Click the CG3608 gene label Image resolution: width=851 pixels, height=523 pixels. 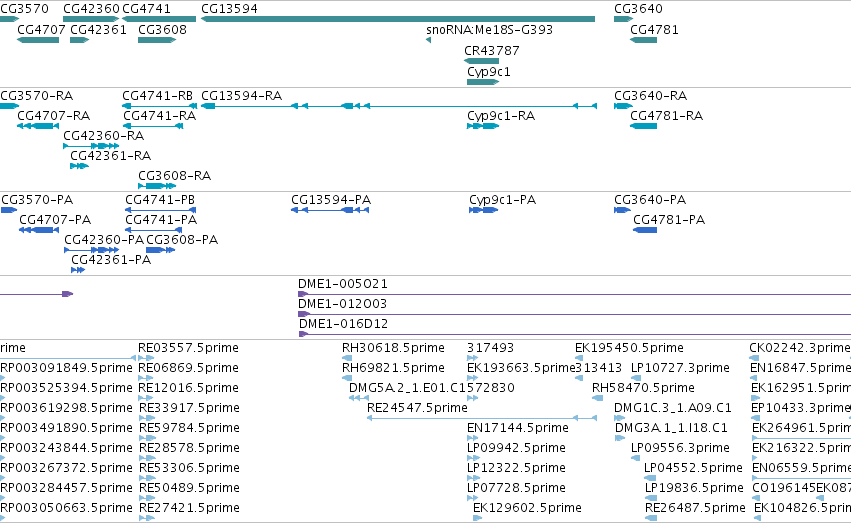click(162, 30)
